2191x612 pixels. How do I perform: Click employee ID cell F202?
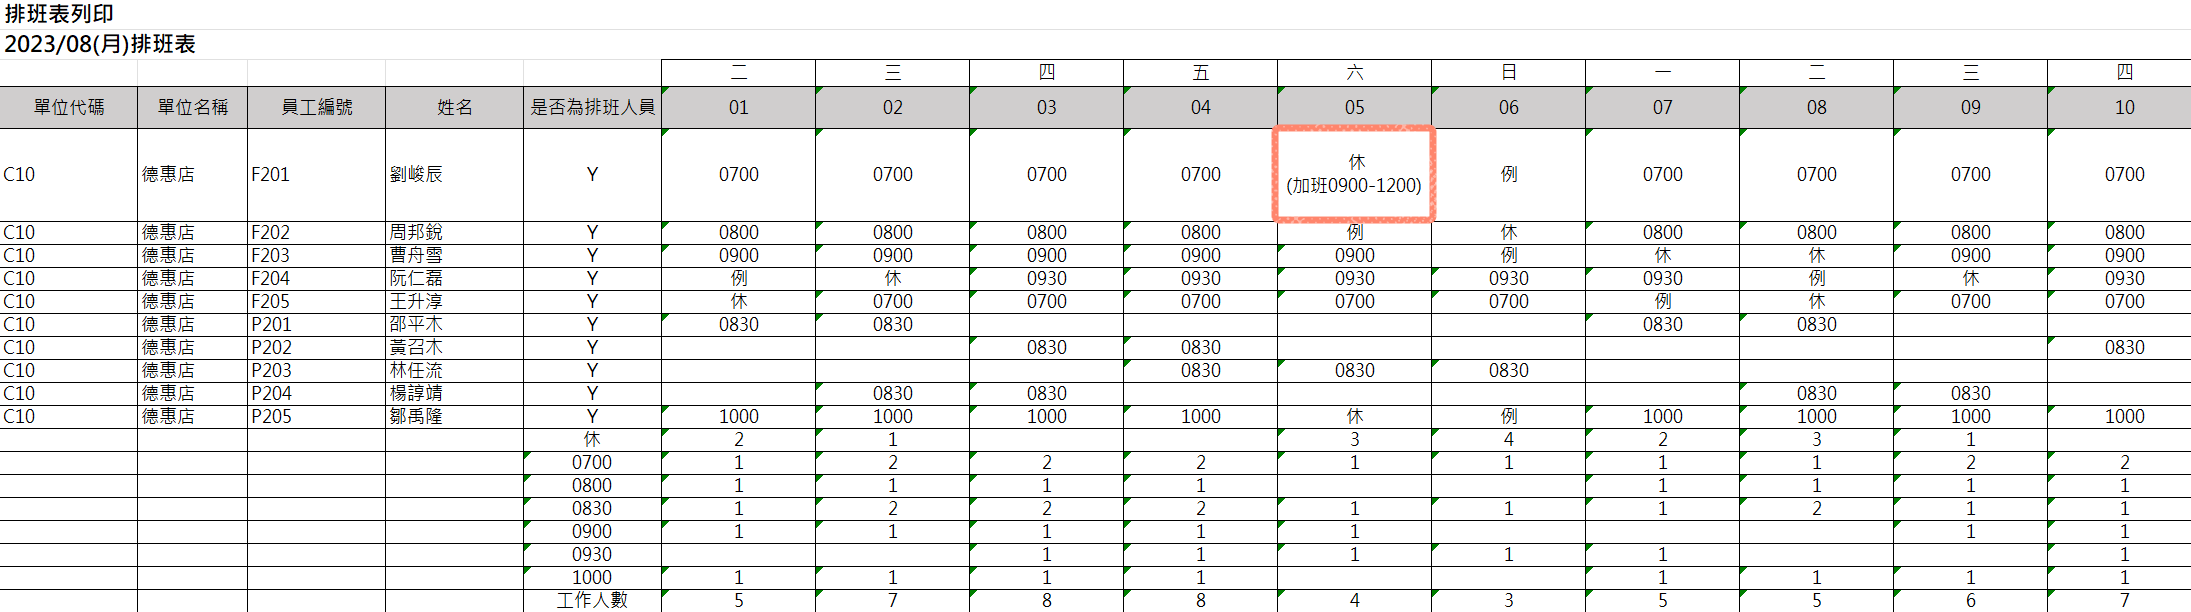click(270, 232)
